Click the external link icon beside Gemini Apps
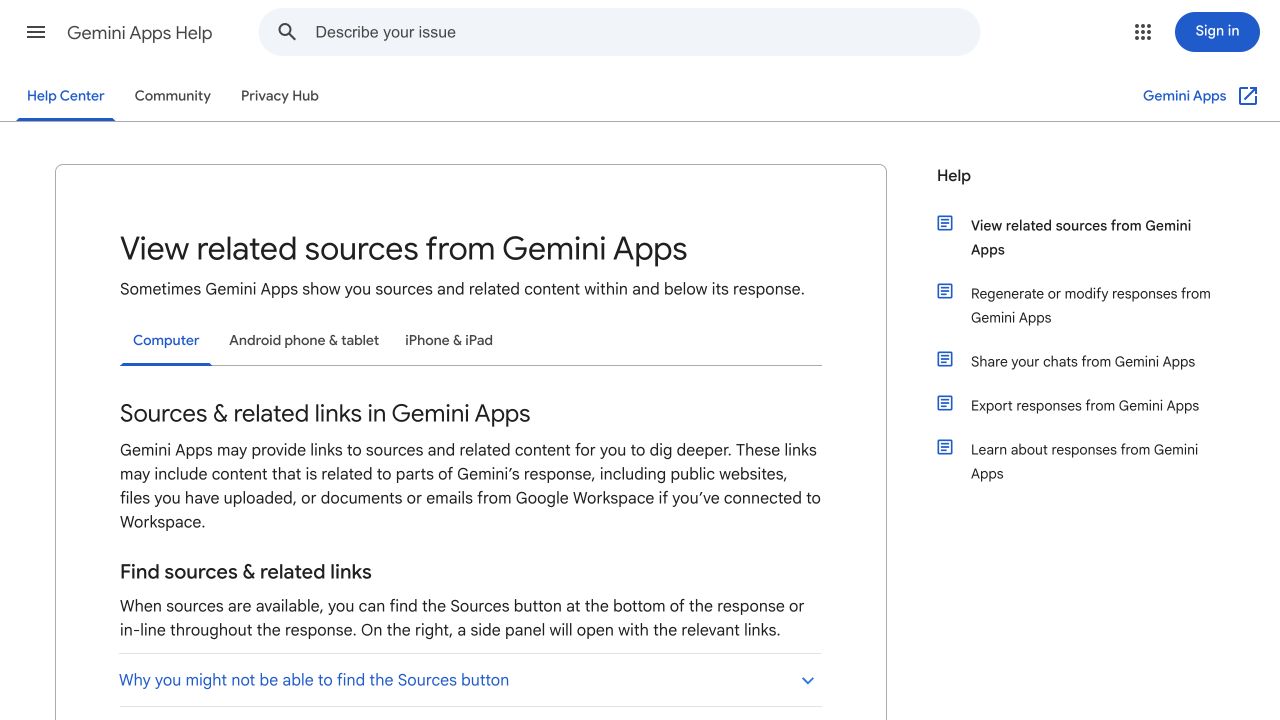Image resolution: width=1280 pixels, height=720 pixels. [1248, 96]
